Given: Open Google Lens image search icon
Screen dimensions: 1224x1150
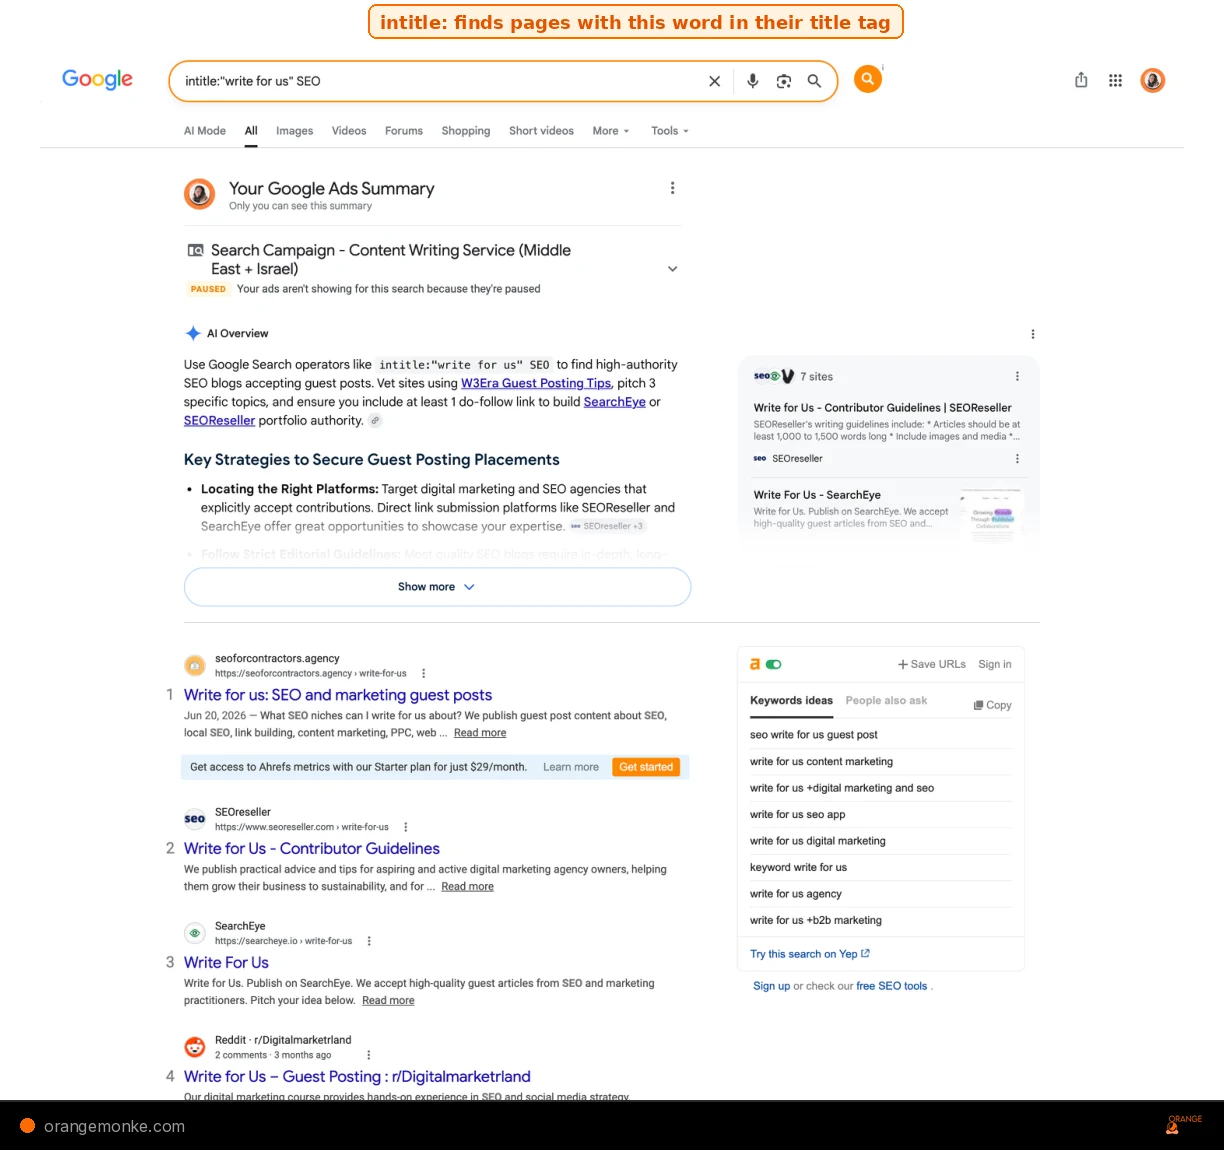Looking at the screenshot, I should 784,81.
